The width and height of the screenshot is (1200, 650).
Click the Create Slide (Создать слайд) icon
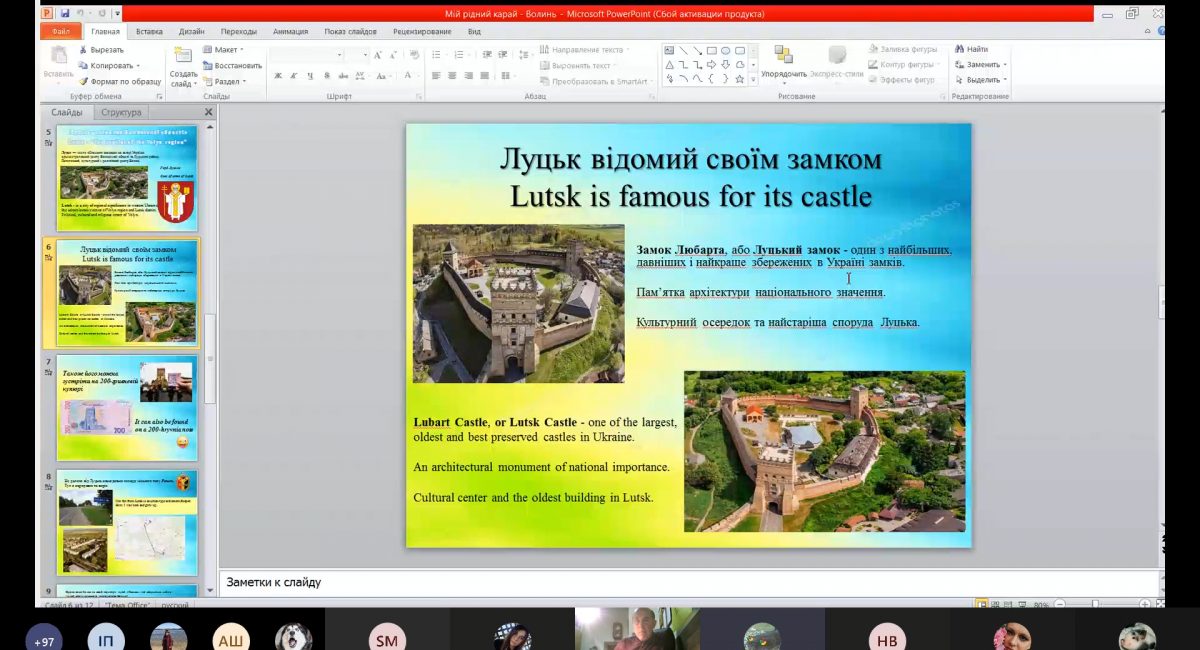pos(183,56)
